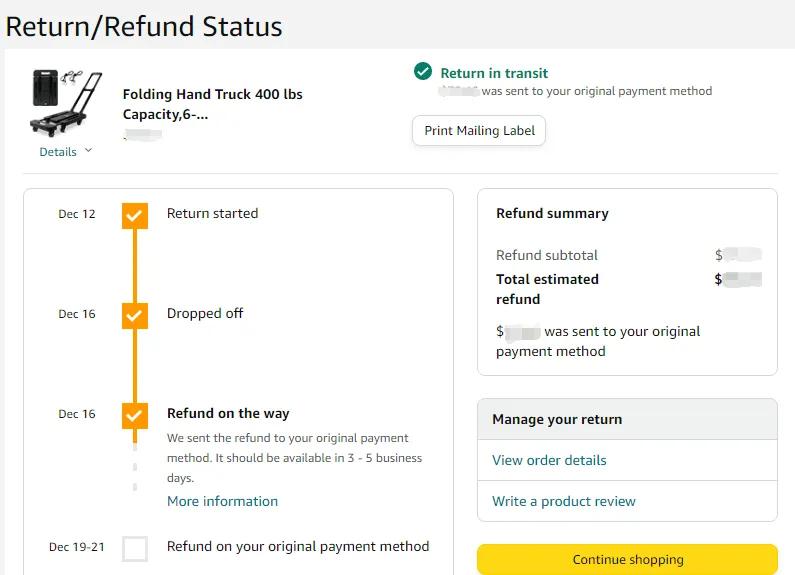This screenshot has width=795, height=575.
Task: Open the Details dropdown link
Action: (x=58, y=152)
